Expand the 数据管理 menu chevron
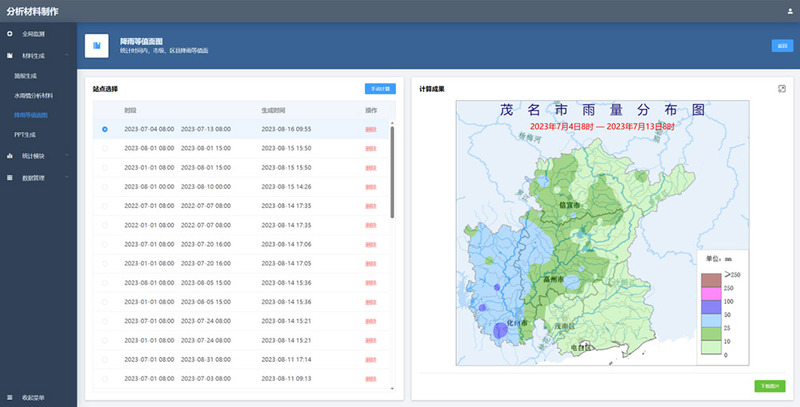Image resolution: width=800 pixels, height=407 pixels. pos(67,177)
